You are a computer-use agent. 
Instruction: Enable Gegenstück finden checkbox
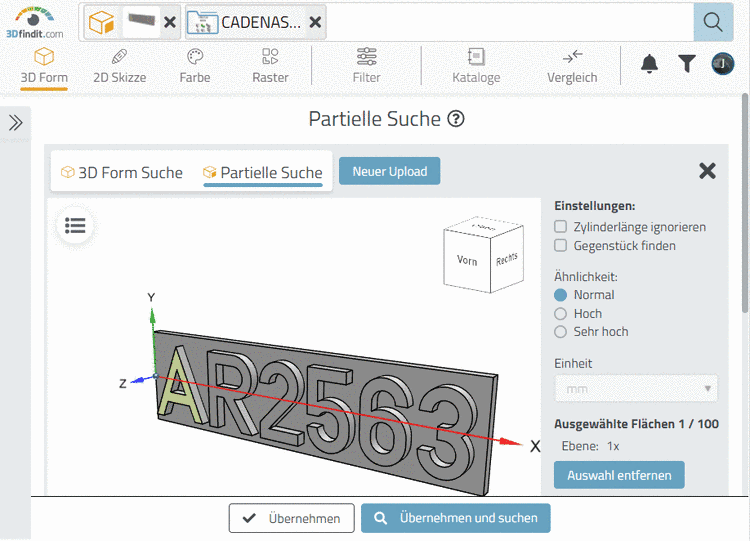[x=560, y=245]
